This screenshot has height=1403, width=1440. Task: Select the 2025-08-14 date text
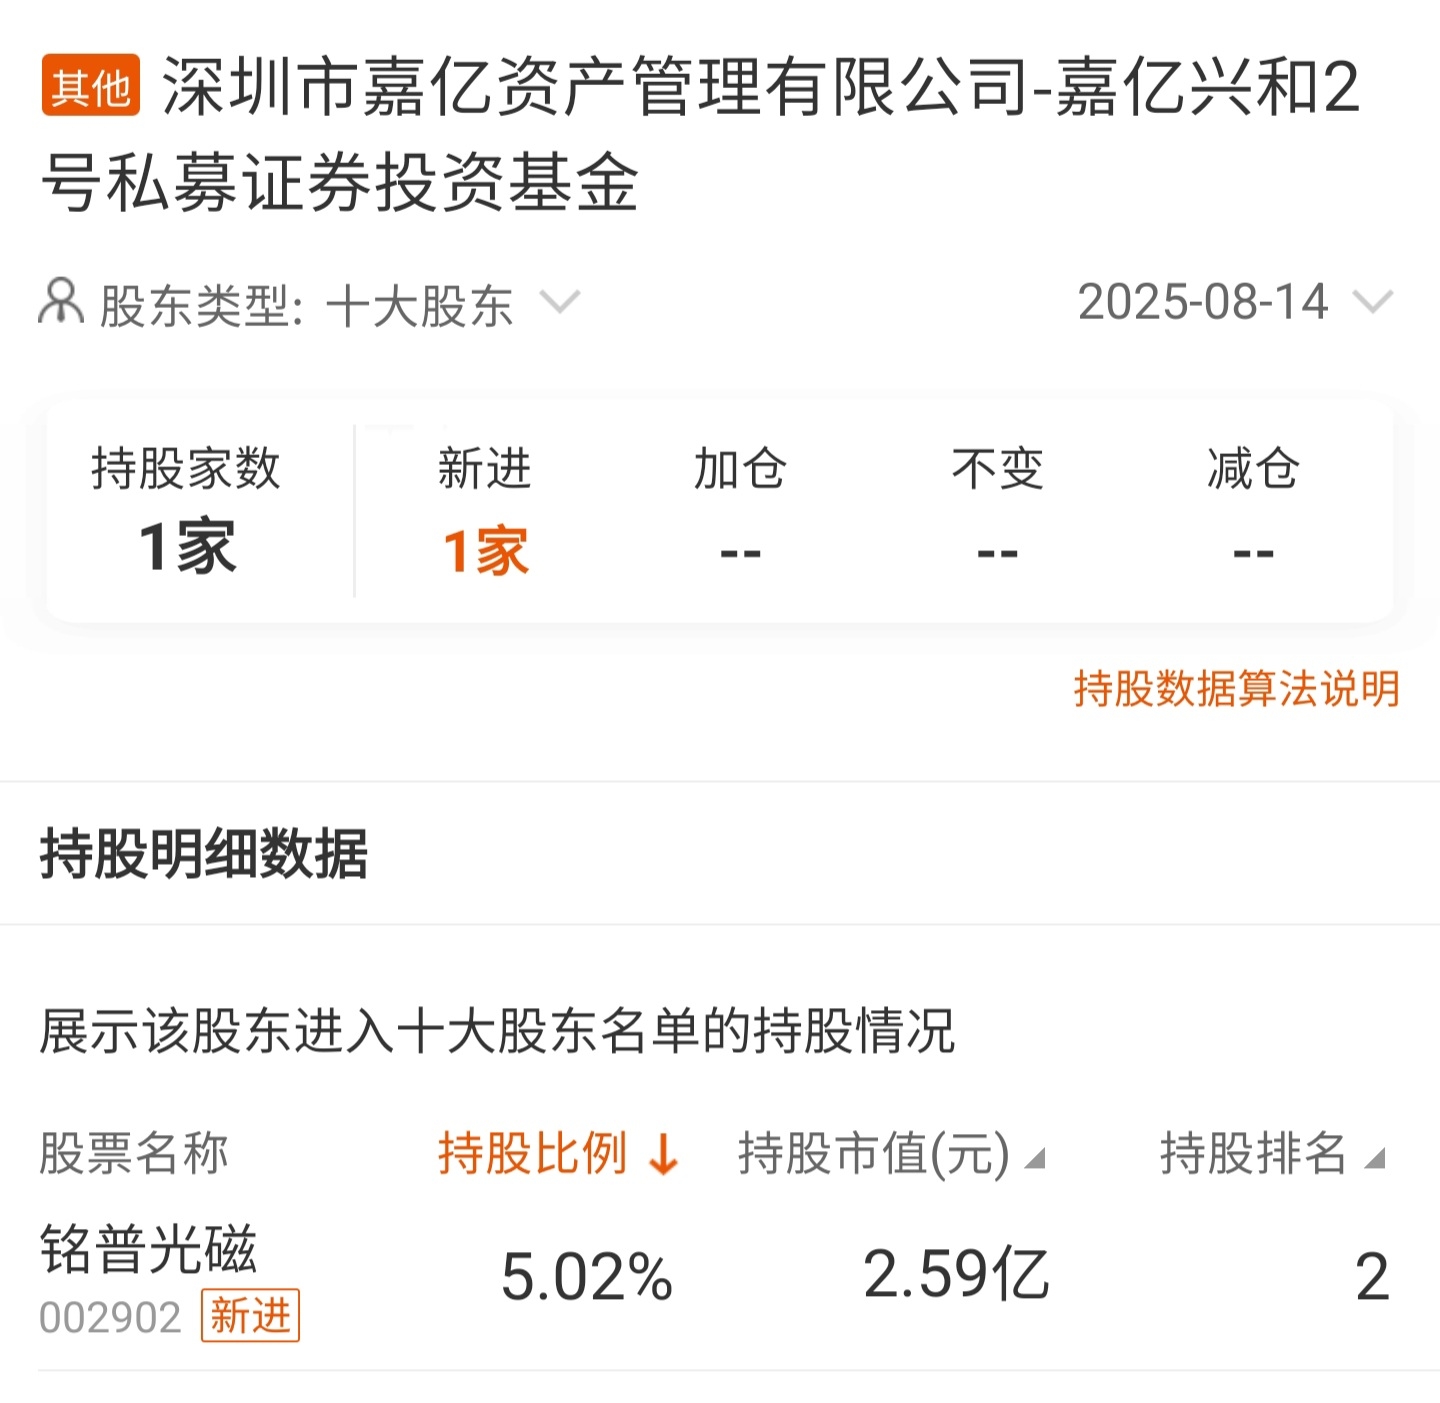[1203, 302]
